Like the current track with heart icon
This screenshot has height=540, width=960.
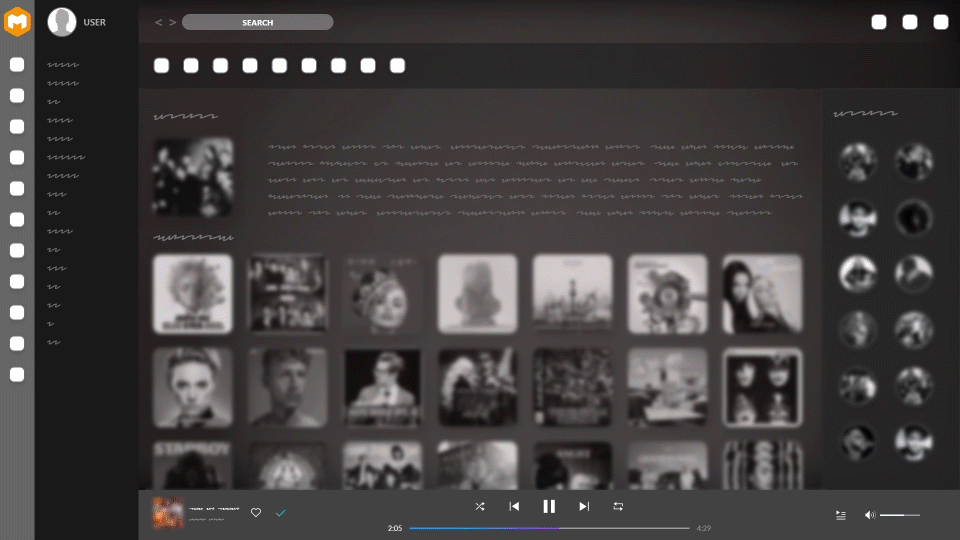pos(256,513)
